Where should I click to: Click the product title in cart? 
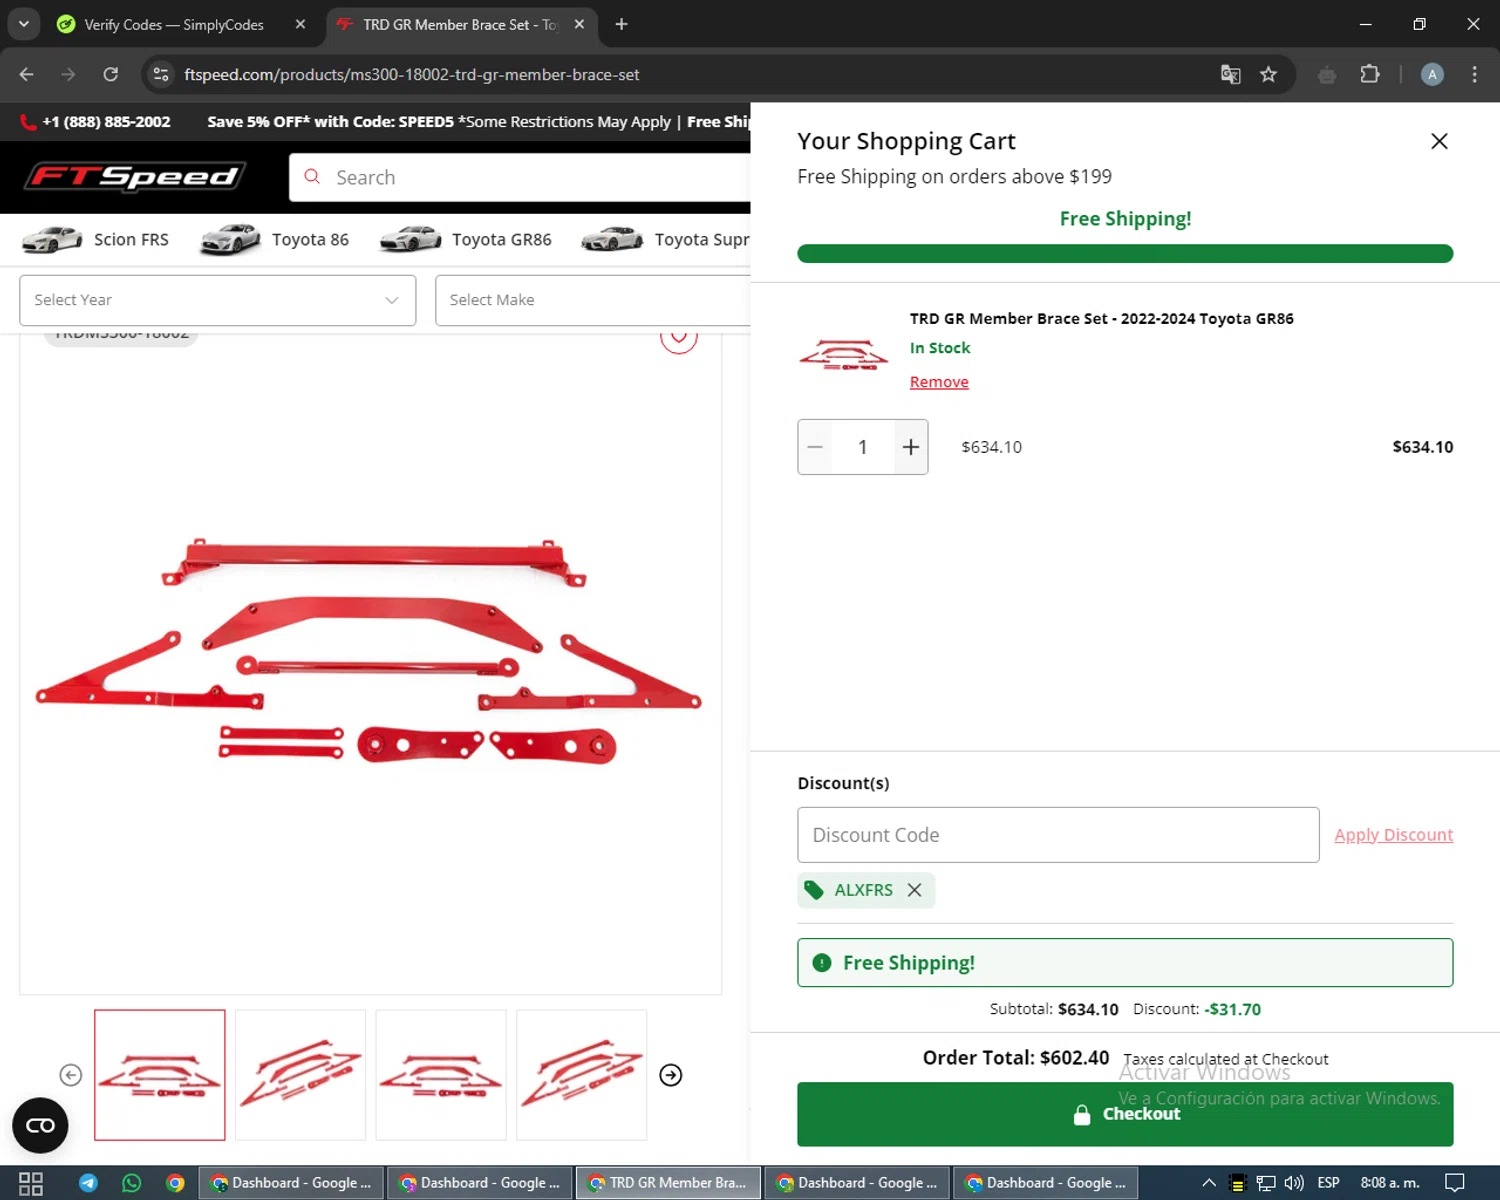(1101, 319)
